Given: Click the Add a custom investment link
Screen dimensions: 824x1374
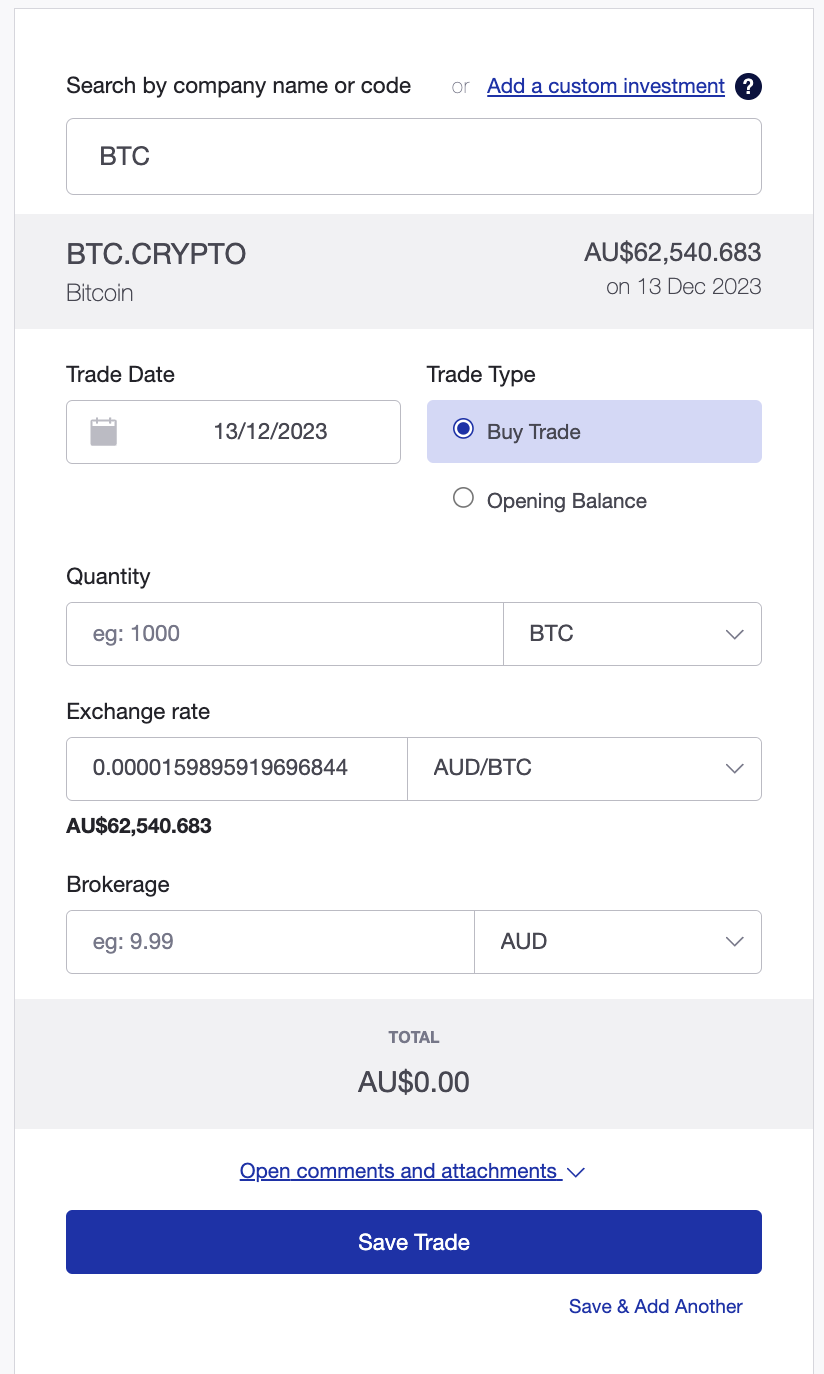Looking at the screenshot, I should pyautogui.click(x=605, y=86).
